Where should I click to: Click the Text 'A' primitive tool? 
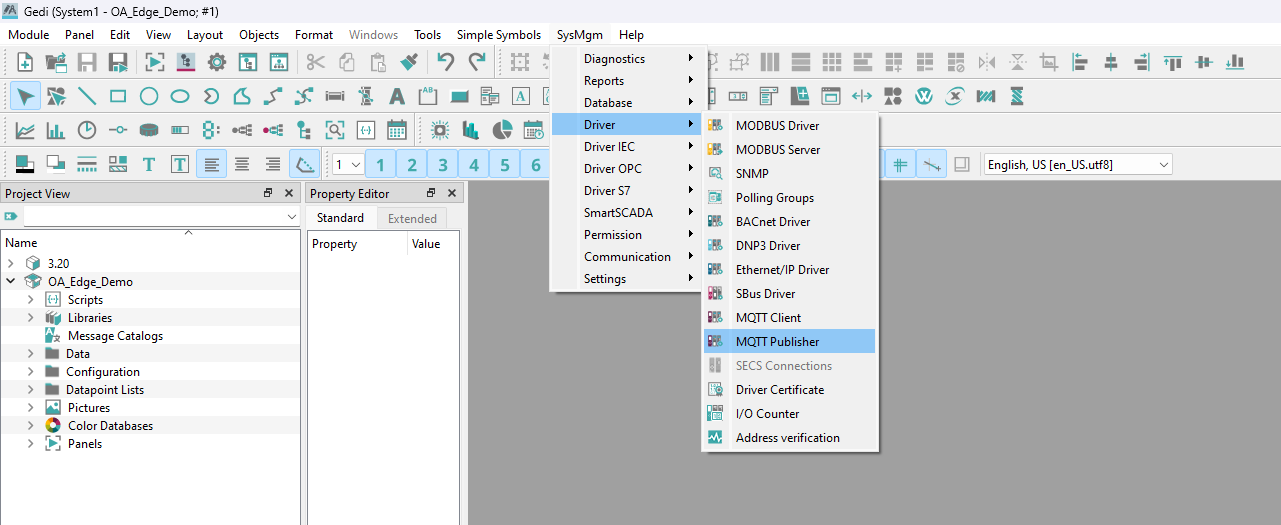[x=397, y=96]
